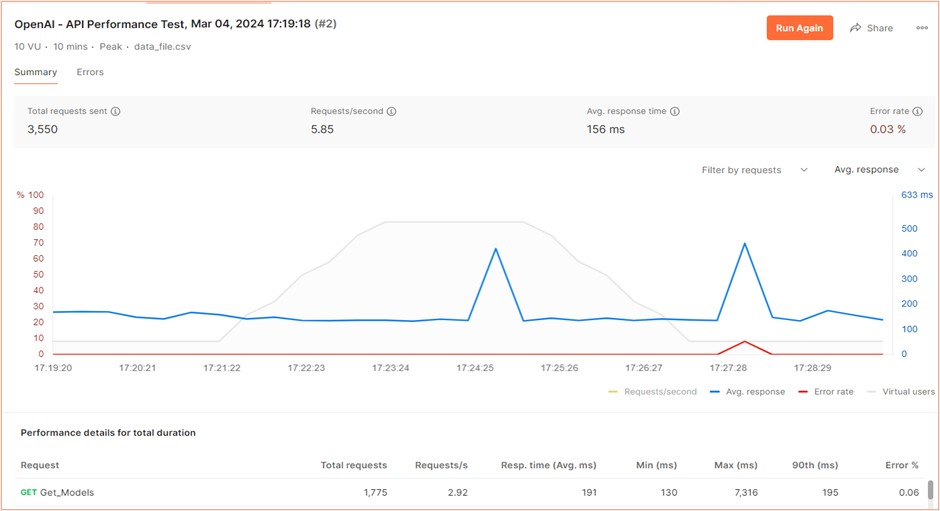Image resolution: width=940 pixels, height=511 pixels.
Task: Click the 7,316 max response cell
Action: tap(746, 492)
